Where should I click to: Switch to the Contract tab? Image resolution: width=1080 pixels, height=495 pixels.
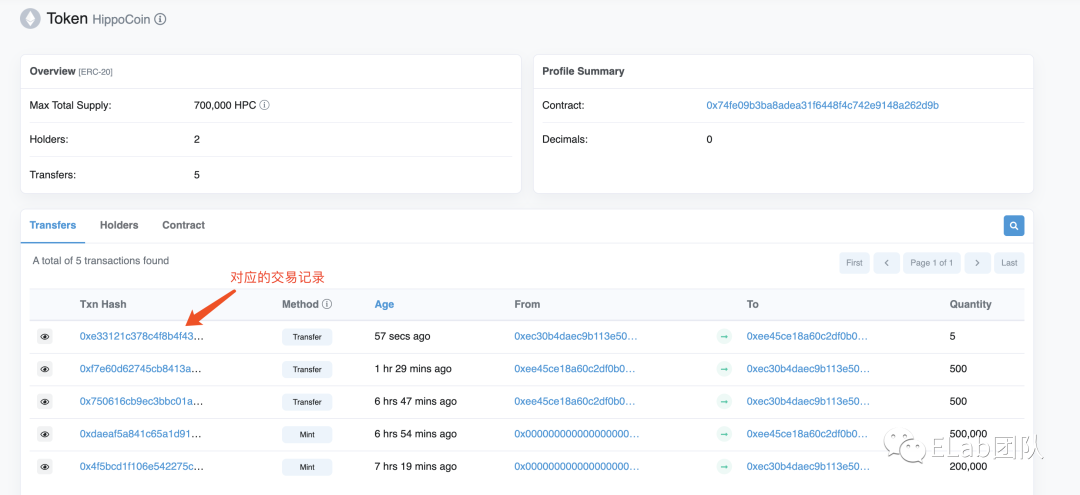click(183, 225)
